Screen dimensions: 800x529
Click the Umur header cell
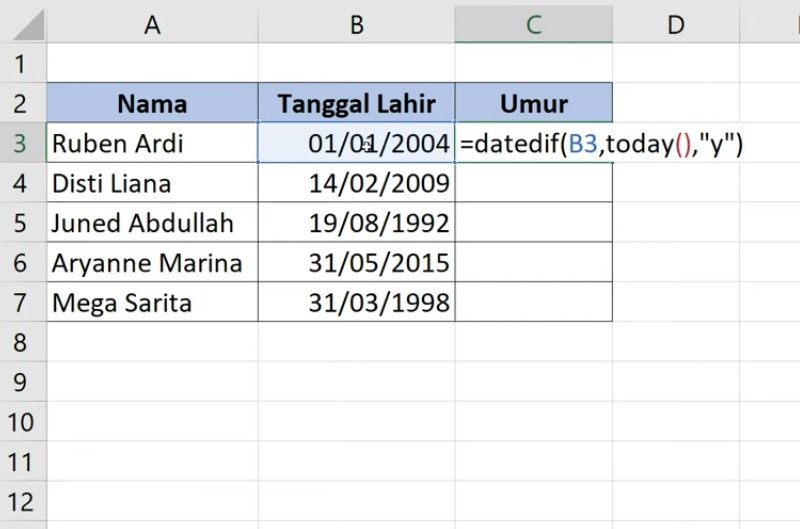point(533,104)
